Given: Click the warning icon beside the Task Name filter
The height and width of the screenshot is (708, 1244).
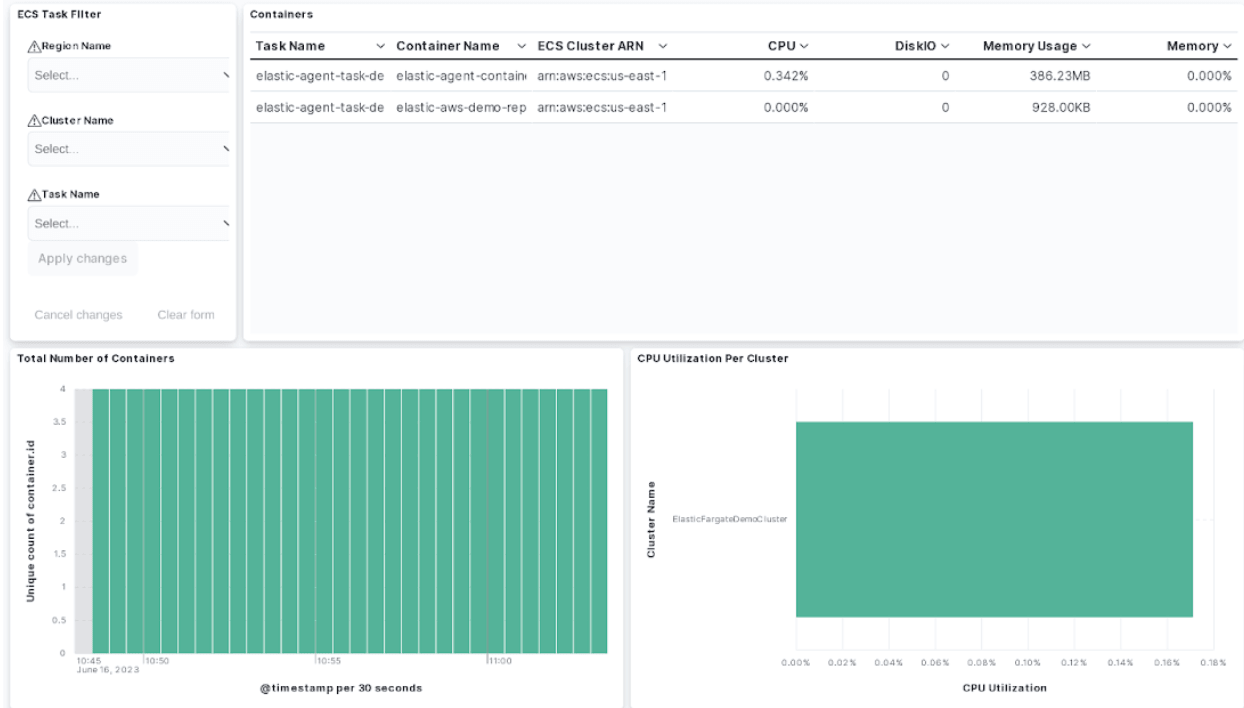Looking at the screenshot, I should [34, 194].
